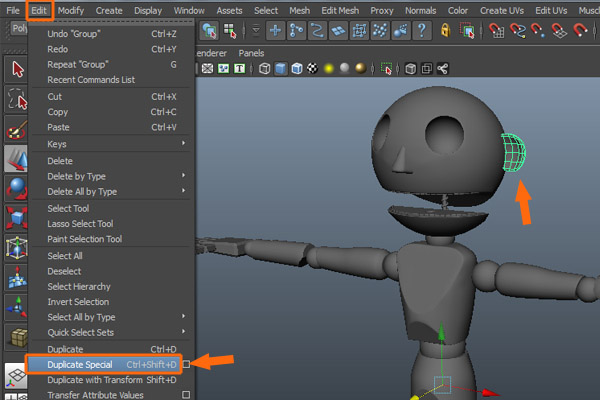Click the selected ear wireframe mesh
Screen dimensions: 600x400
[514, 154]
